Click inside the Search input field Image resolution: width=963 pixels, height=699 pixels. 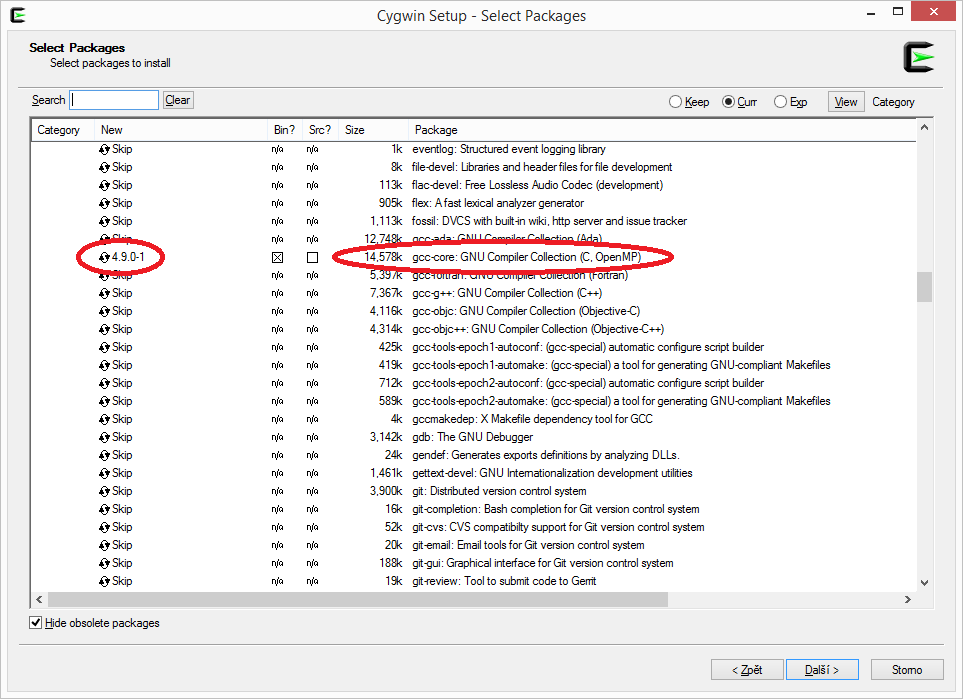(x=114, y=100)
